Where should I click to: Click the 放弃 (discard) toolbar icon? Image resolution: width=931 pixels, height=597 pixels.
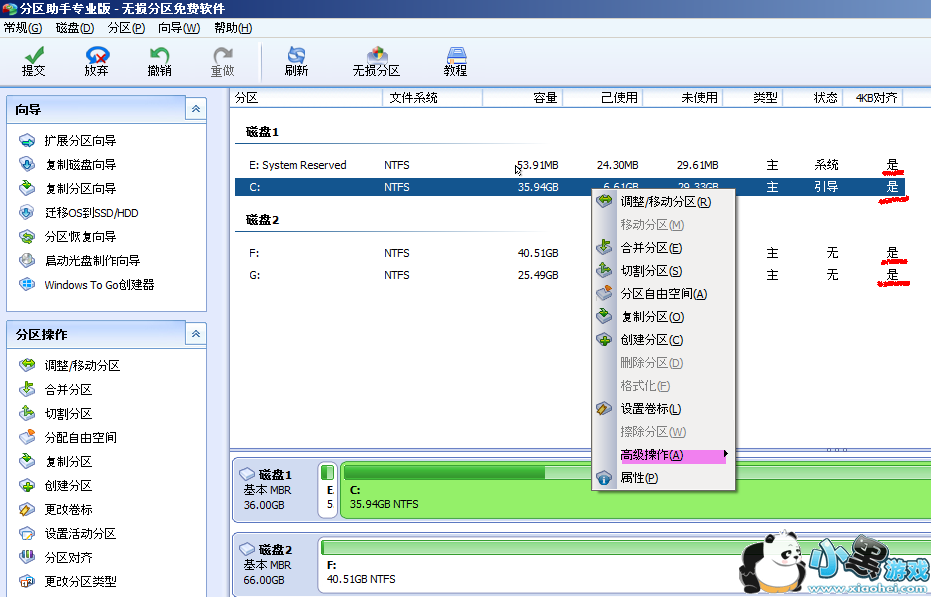[x=96, y=62]
